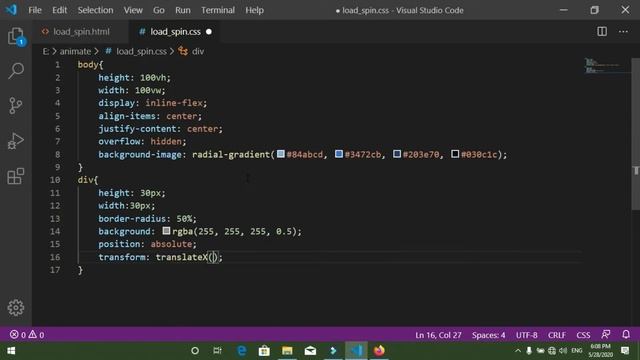Open color picker for #203e70 swatch

point(397,154)
